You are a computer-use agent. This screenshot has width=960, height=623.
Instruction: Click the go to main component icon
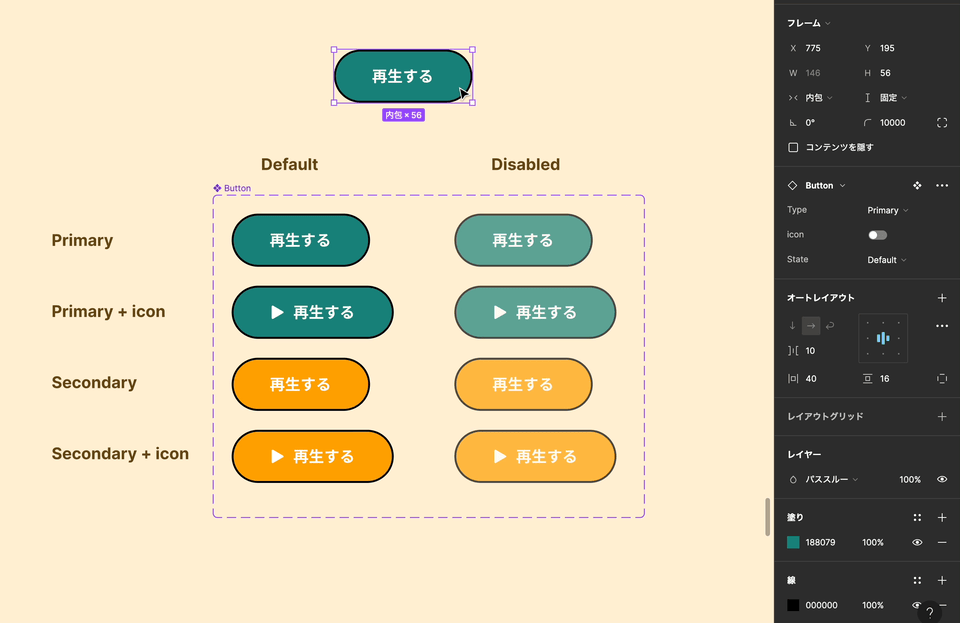[x=917, y=185]
